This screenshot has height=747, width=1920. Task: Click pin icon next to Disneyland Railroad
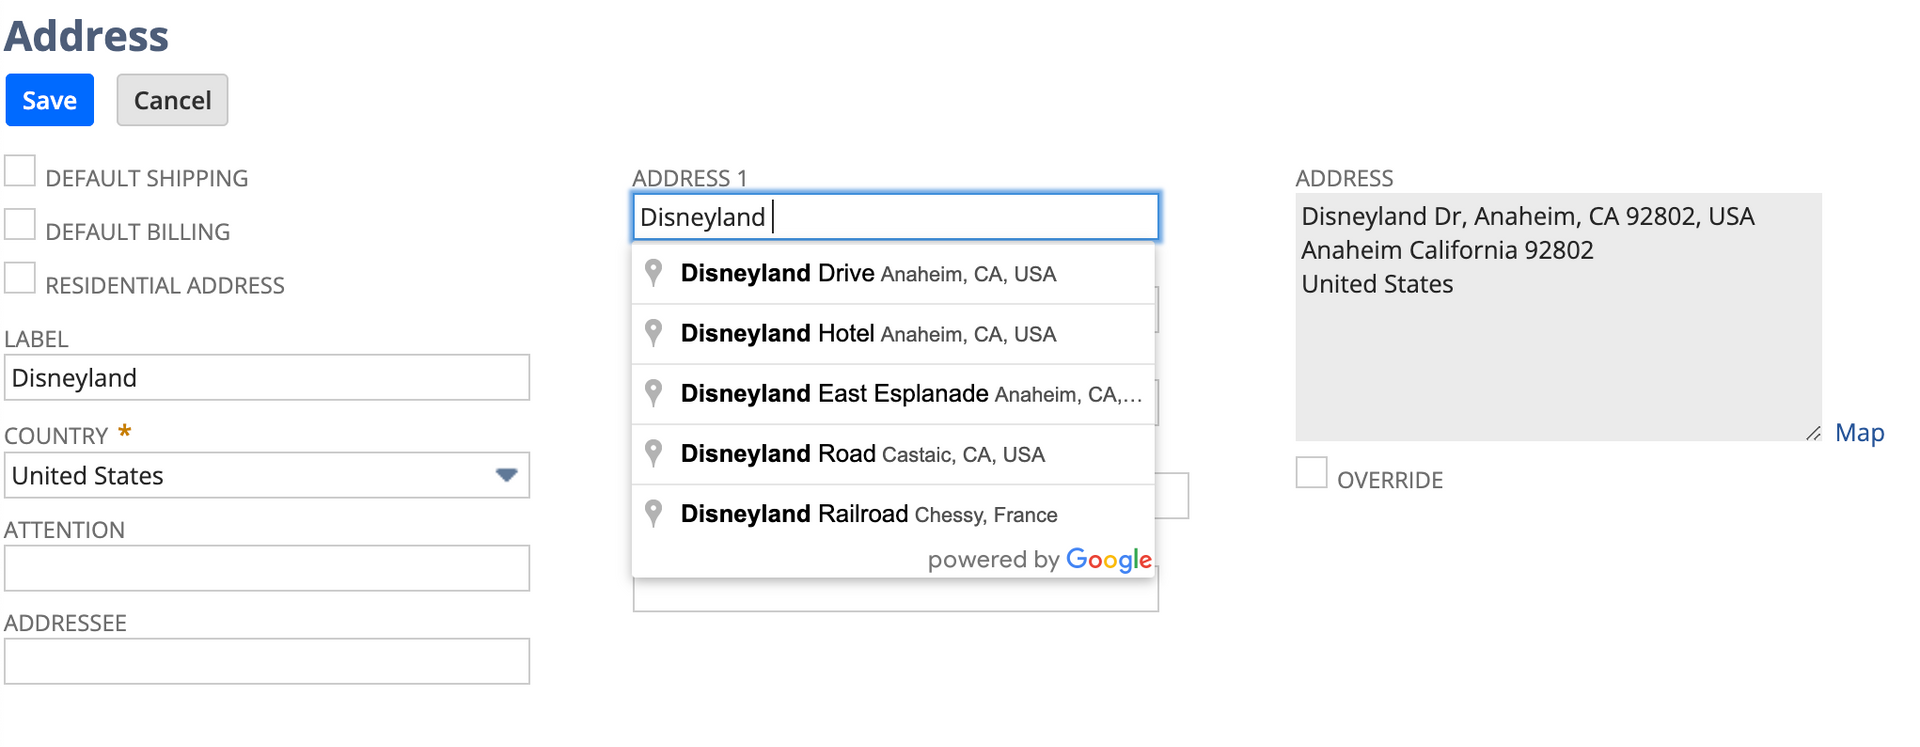[653, 513]
